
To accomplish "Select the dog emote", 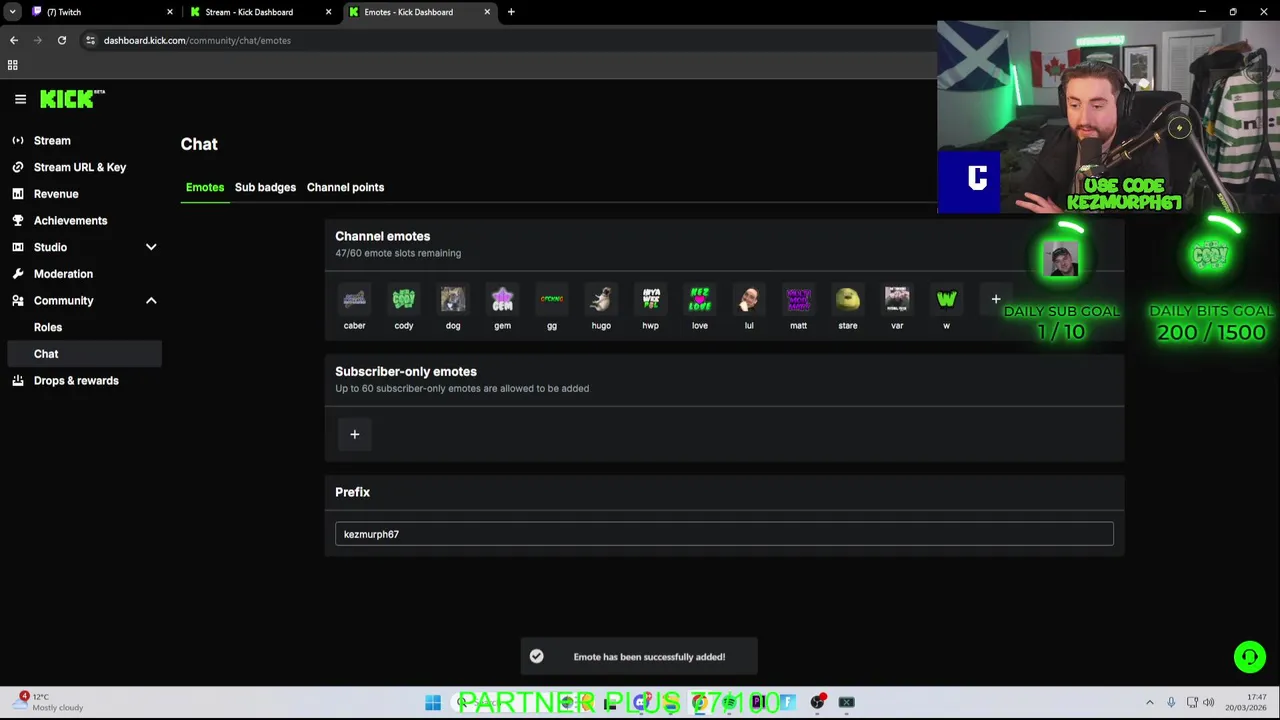I will click(453, 299).
